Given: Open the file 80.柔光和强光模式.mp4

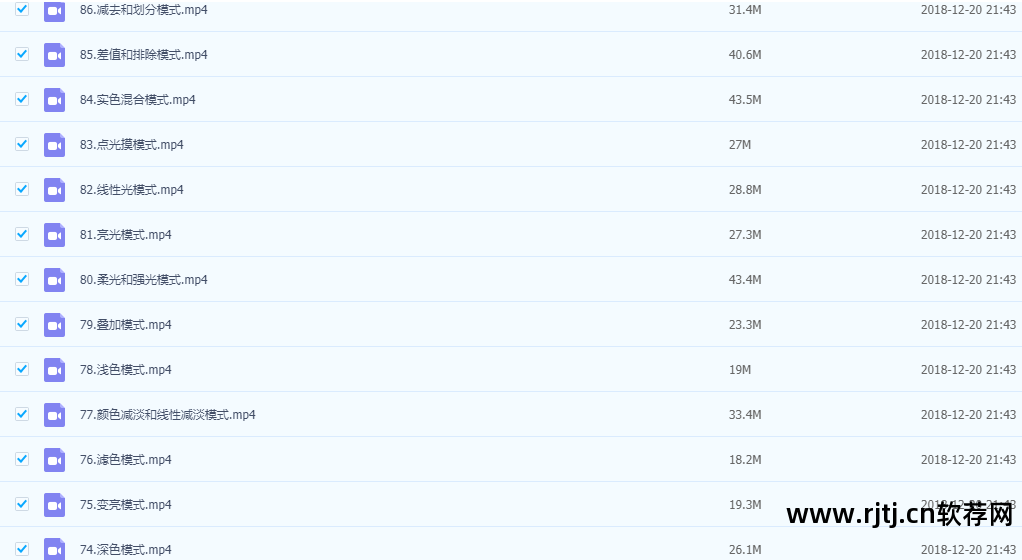Looking at the screenshot, I should point(143,280).
